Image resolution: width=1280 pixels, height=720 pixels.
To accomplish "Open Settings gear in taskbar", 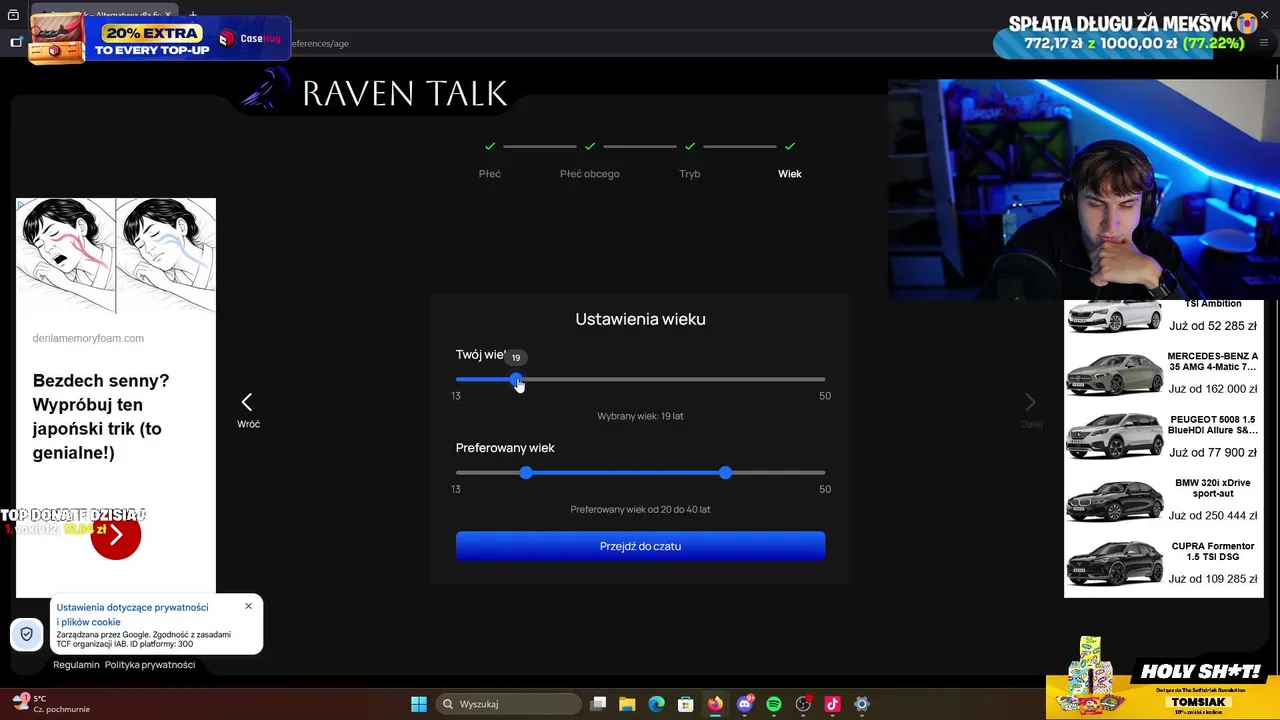I will click(x=862, y=704).
